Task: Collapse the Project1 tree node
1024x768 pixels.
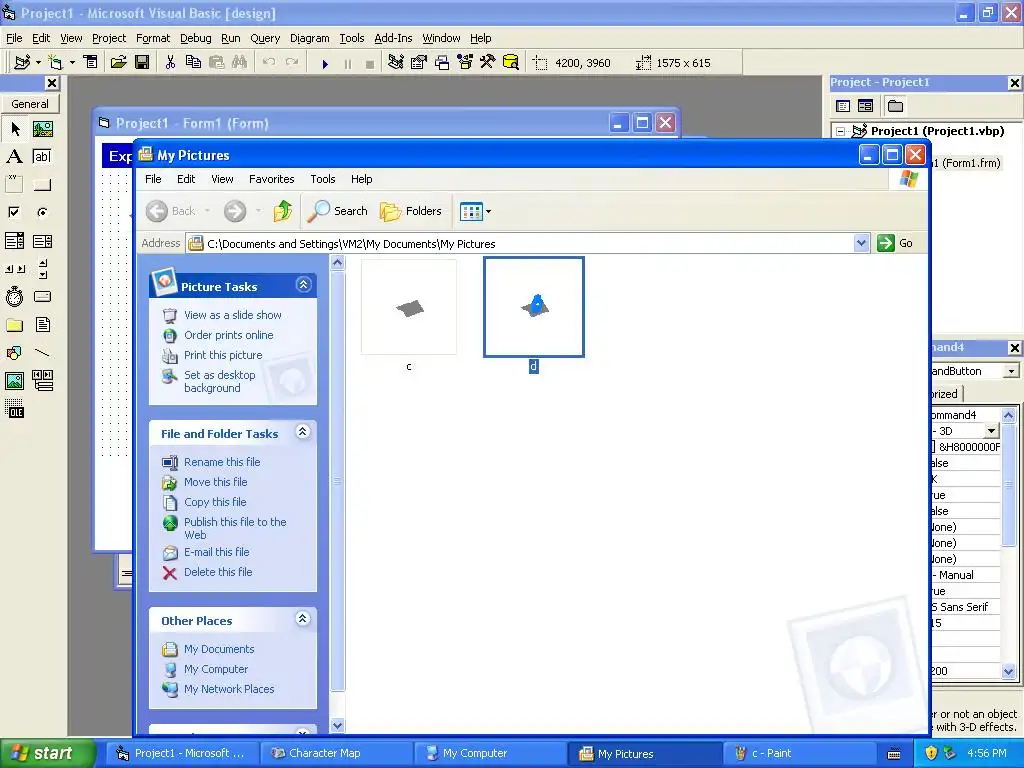Action: (841, 131)
